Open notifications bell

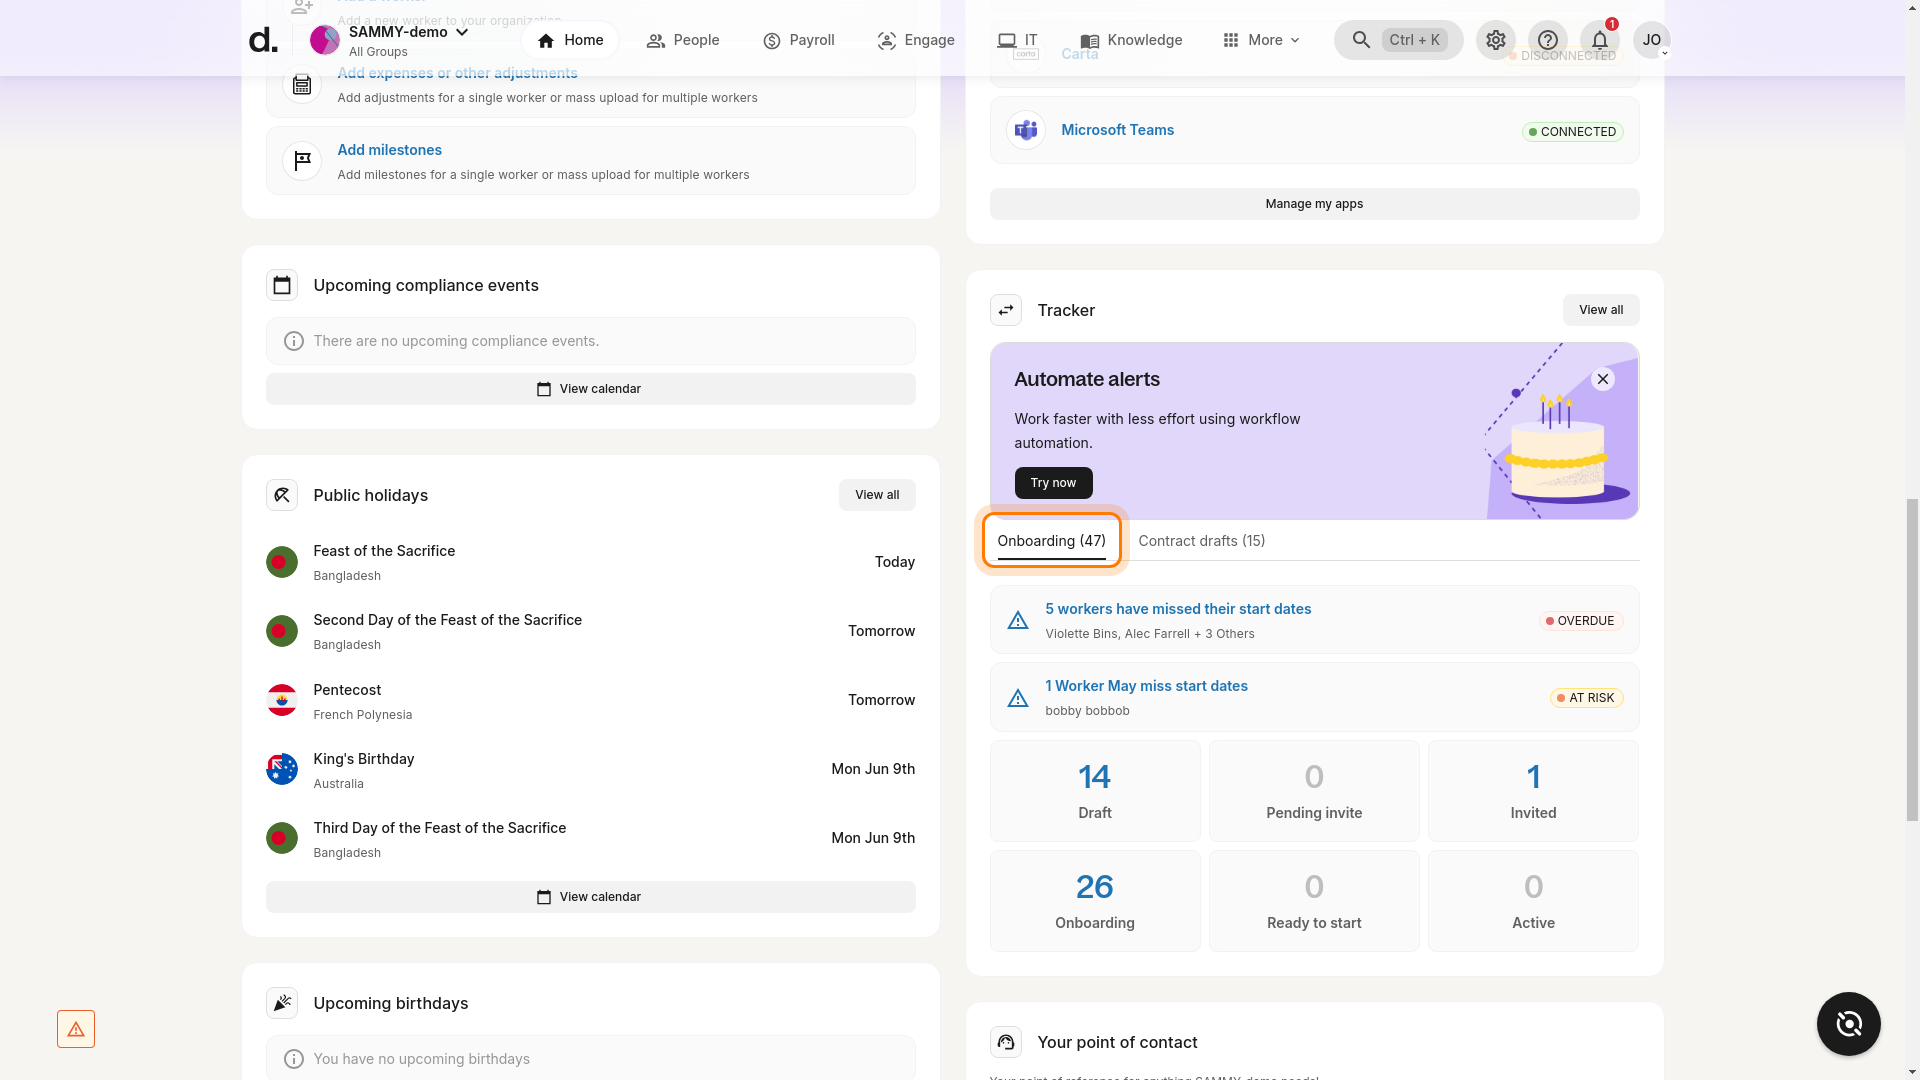click(x=1599, y=40)
